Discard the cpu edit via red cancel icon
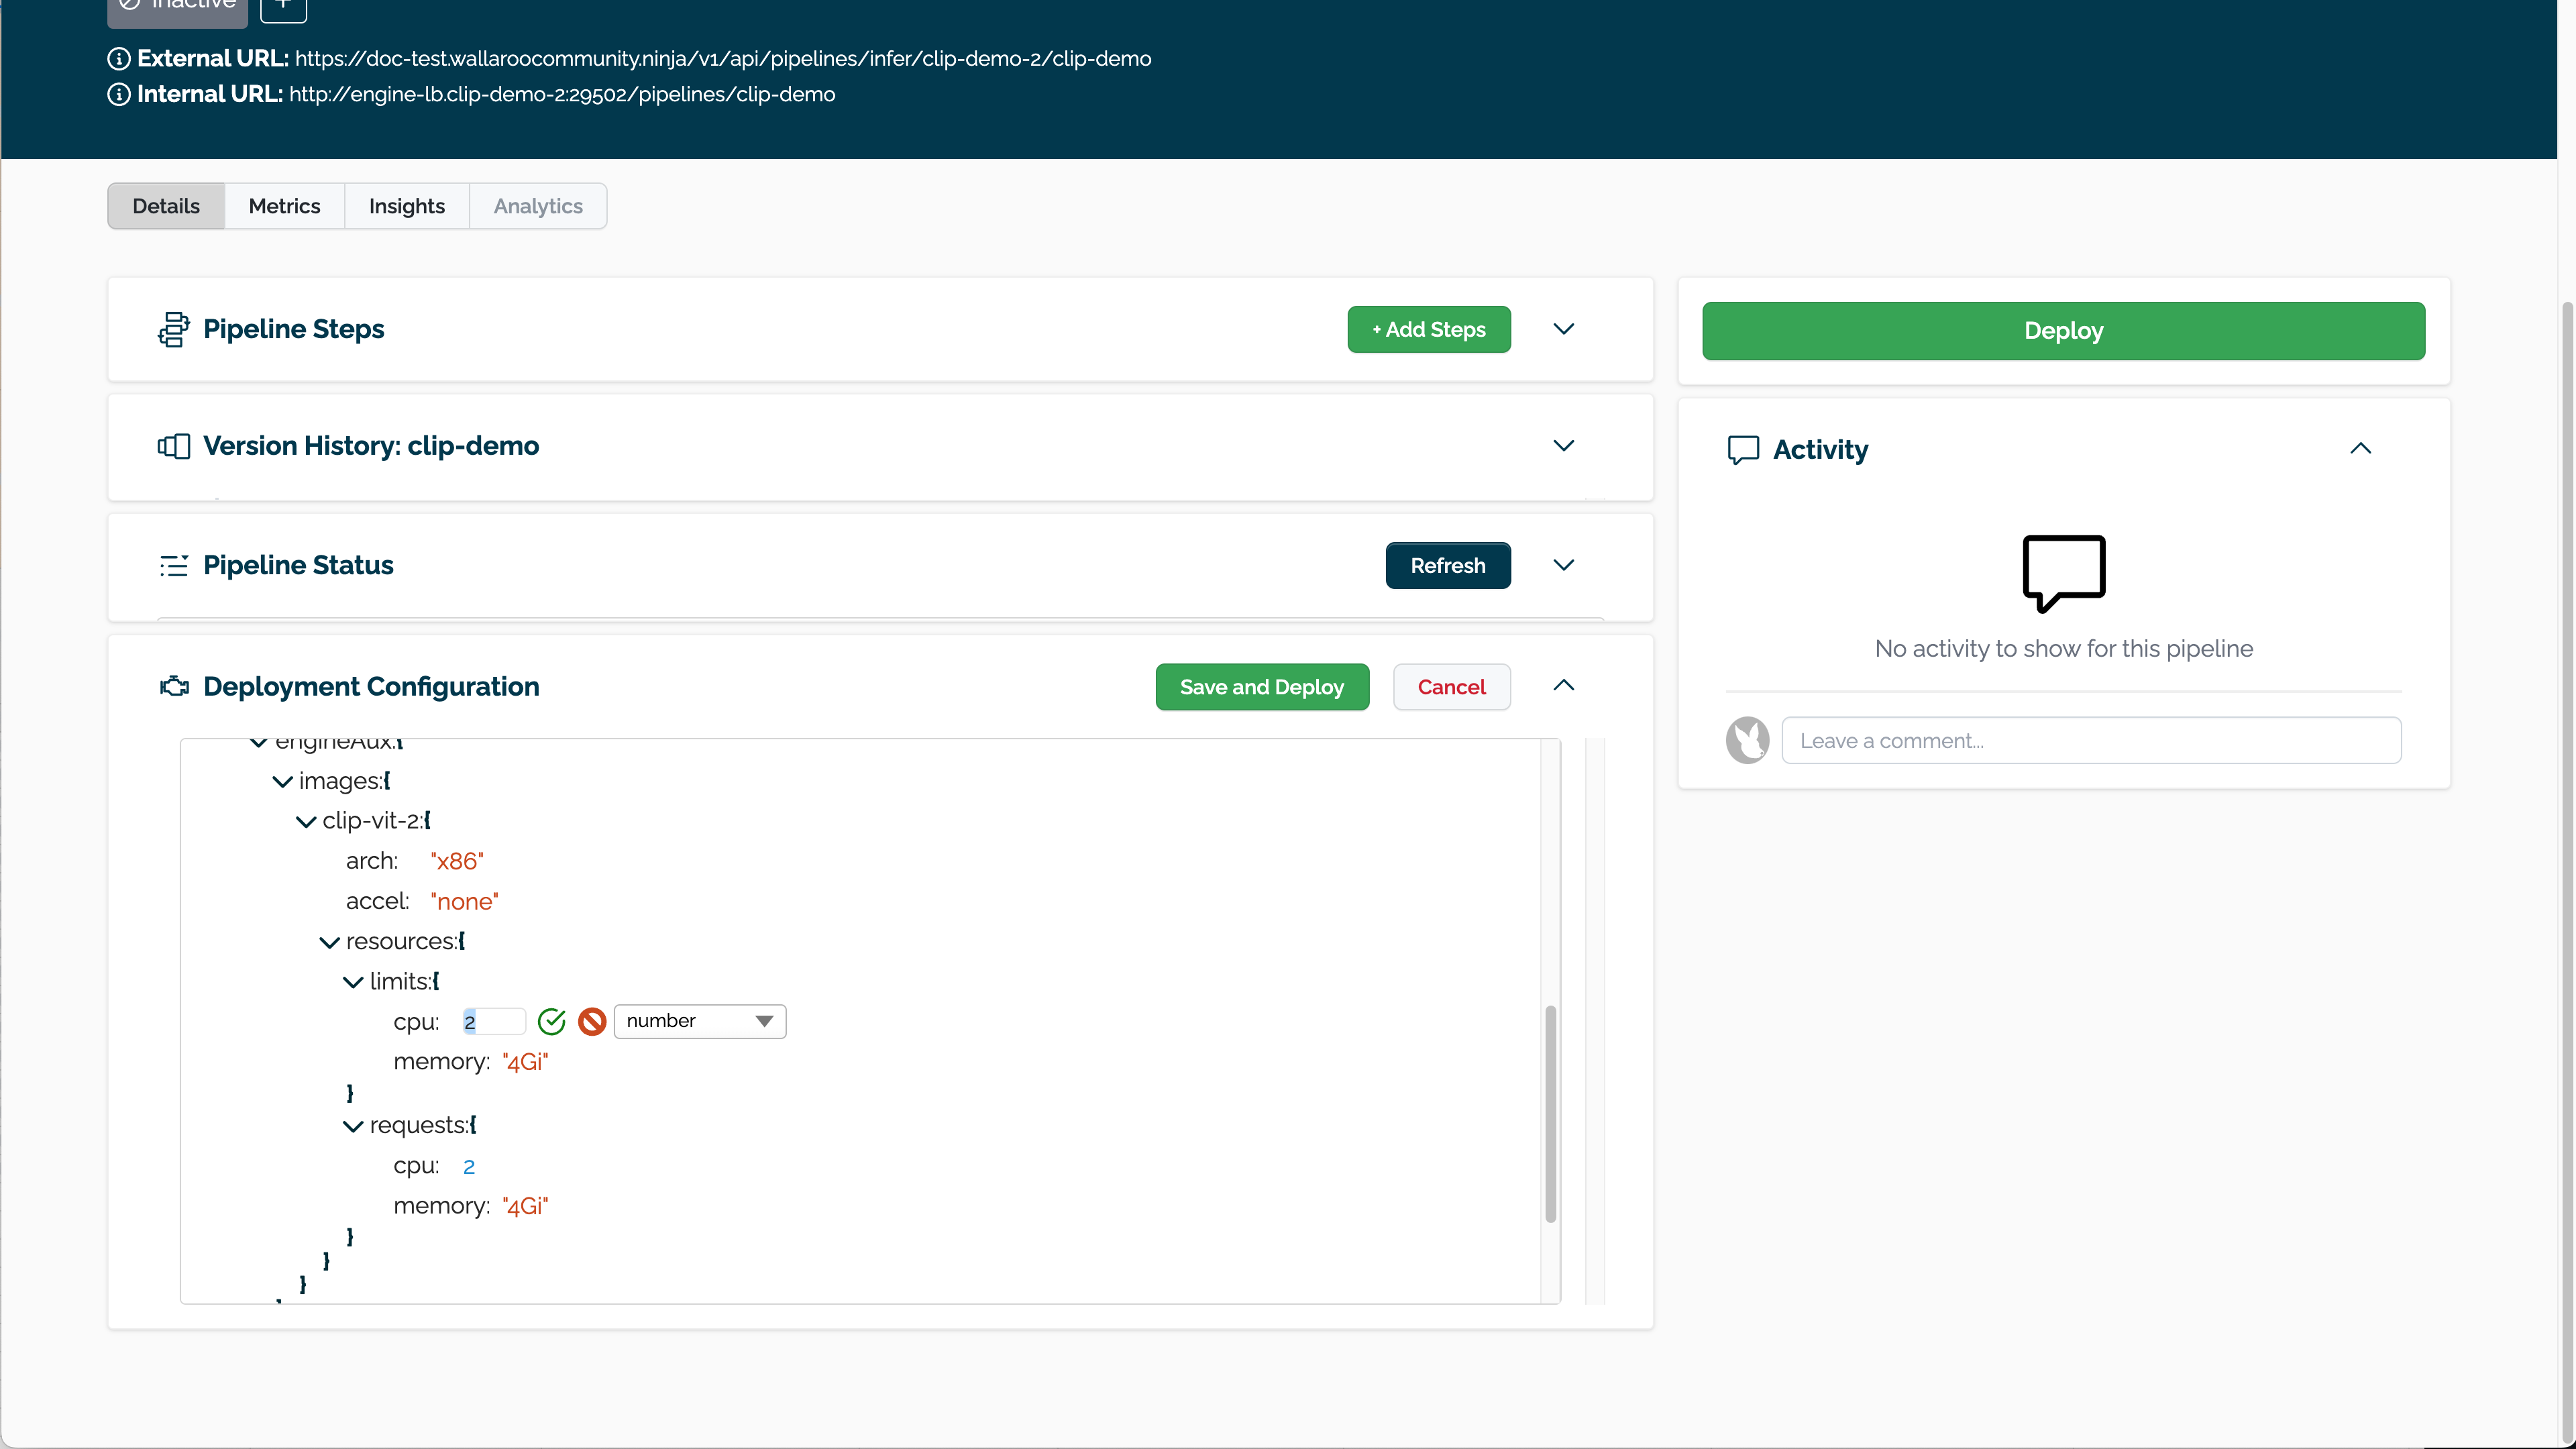2576x1449 pixels. [592, 1021]
